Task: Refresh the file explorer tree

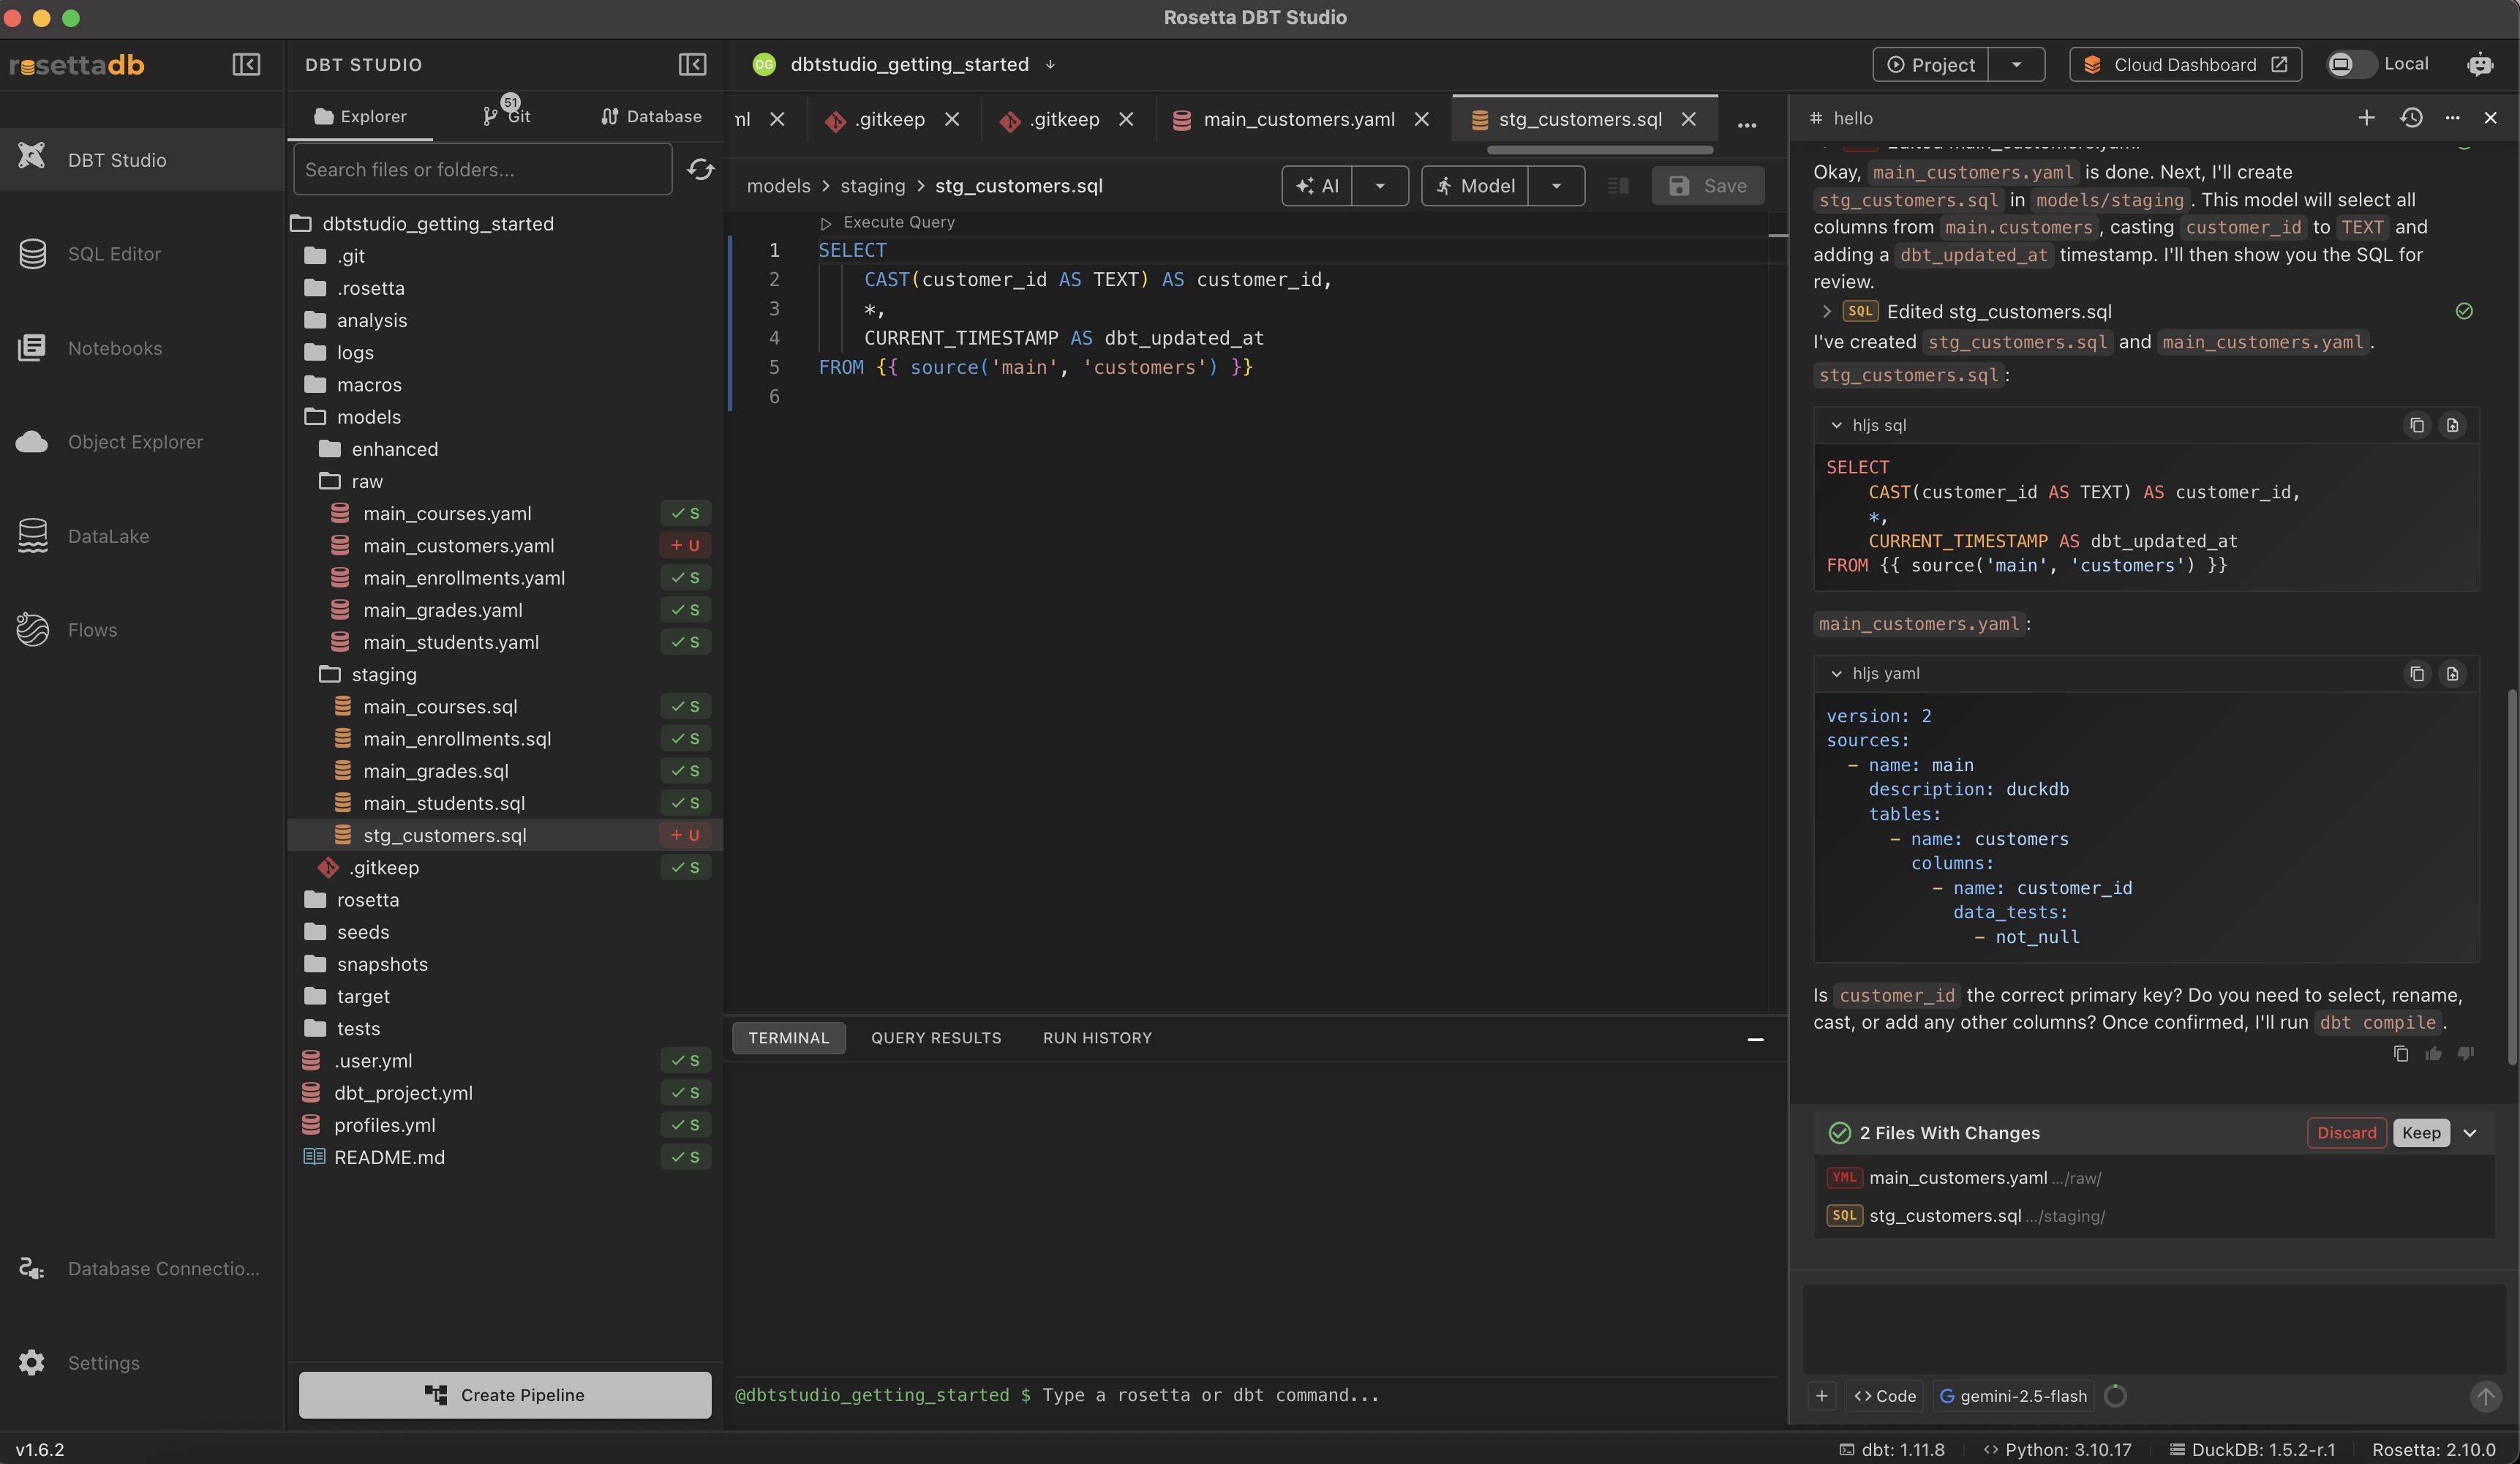Action: tap(700, 170)
